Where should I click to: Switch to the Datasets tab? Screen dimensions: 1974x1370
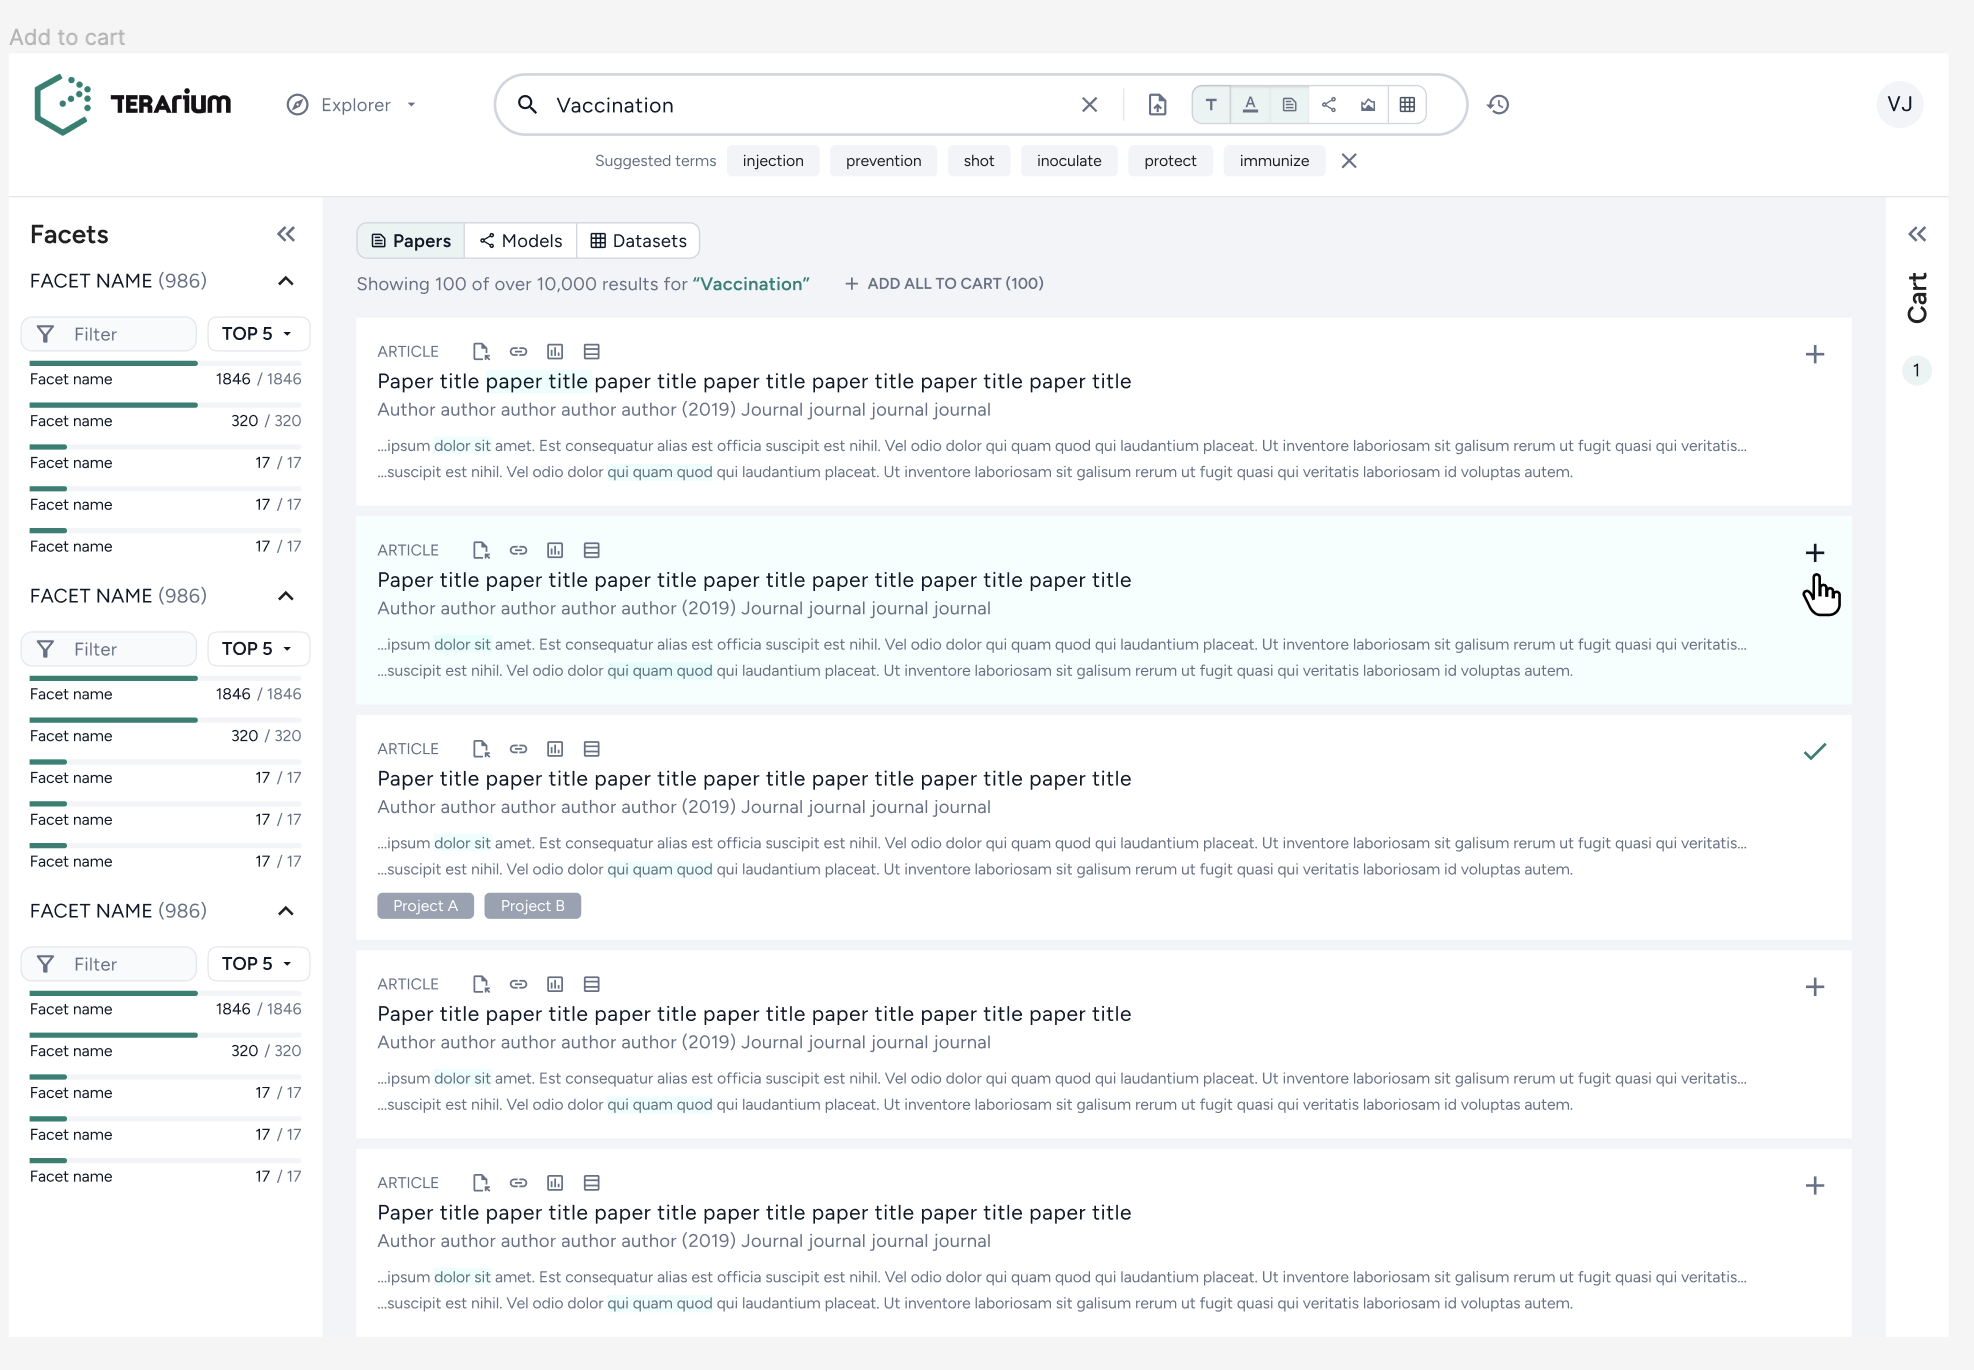638,240
